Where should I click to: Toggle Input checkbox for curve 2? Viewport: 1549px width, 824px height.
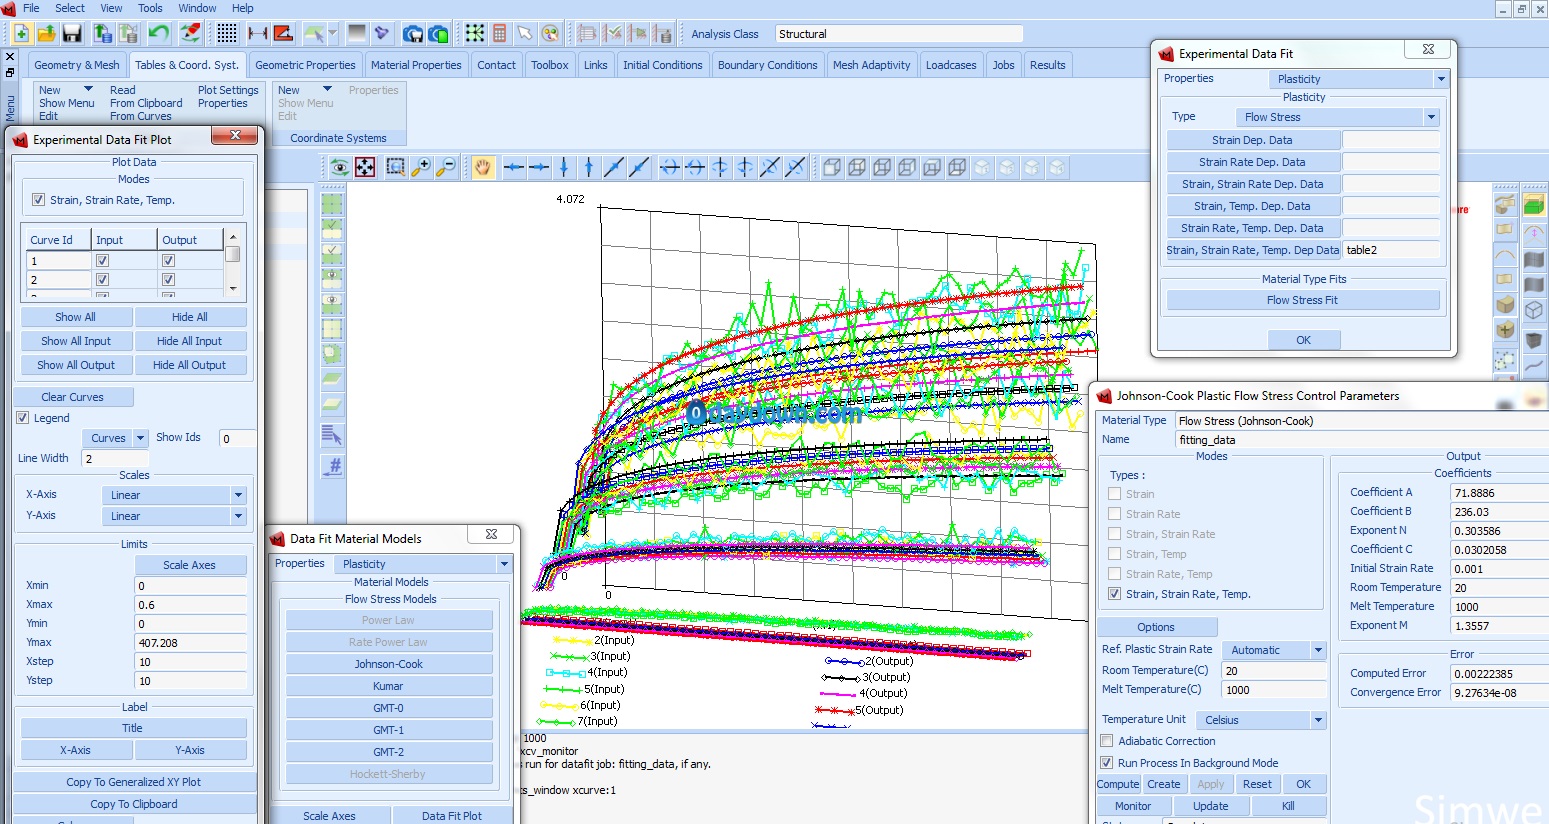click(x=102, y=280)
